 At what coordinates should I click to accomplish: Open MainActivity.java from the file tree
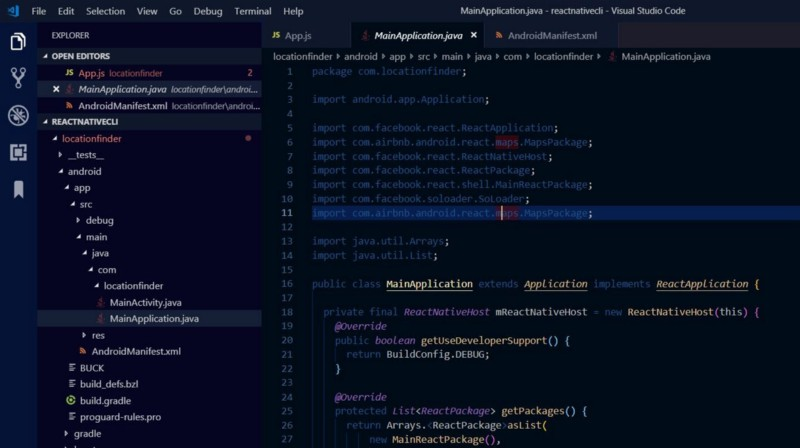(145, 302)
